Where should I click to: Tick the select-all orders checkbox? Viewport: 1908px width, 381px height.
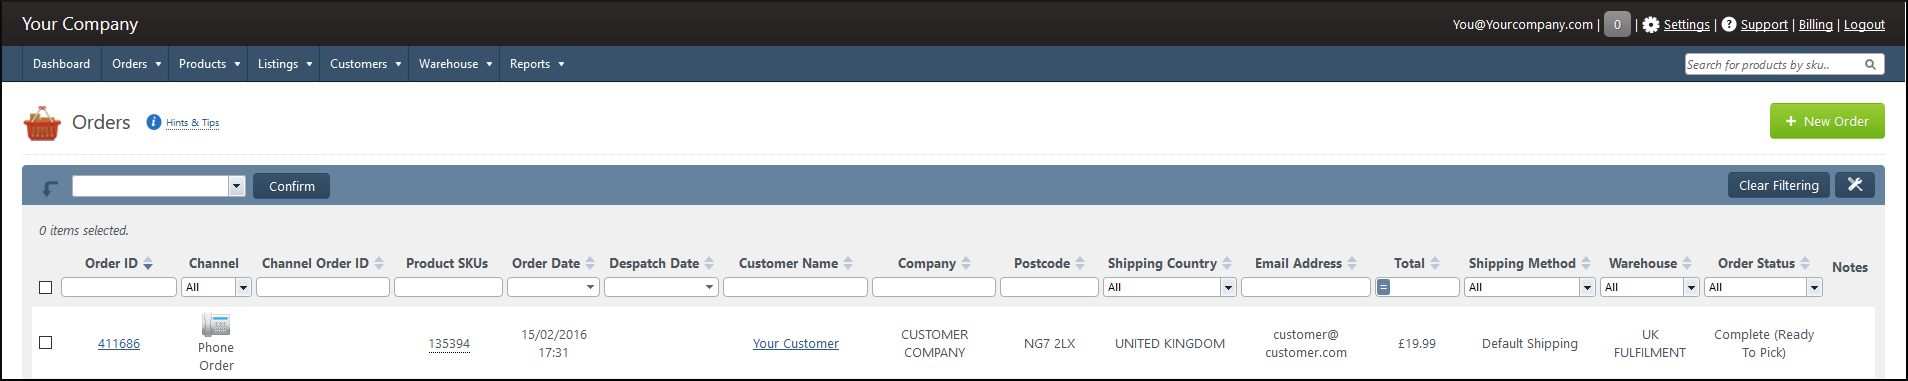(45, 288)
